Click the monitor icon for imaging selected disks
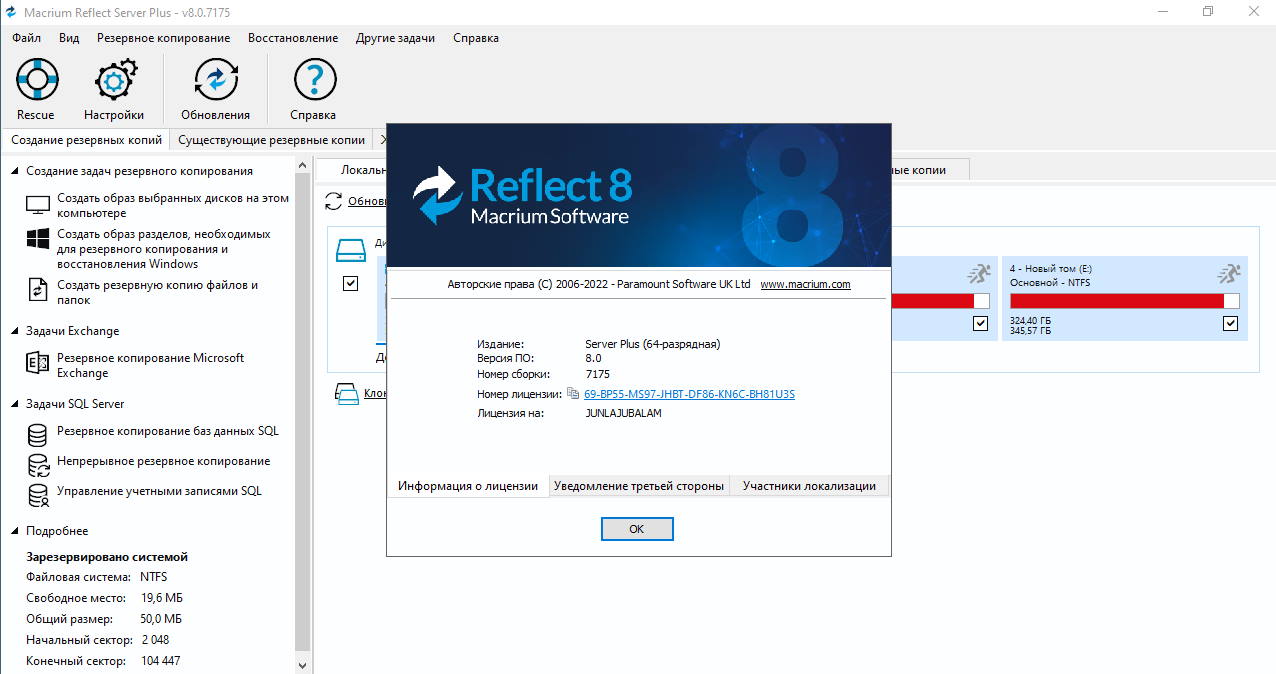 [38, 205]
